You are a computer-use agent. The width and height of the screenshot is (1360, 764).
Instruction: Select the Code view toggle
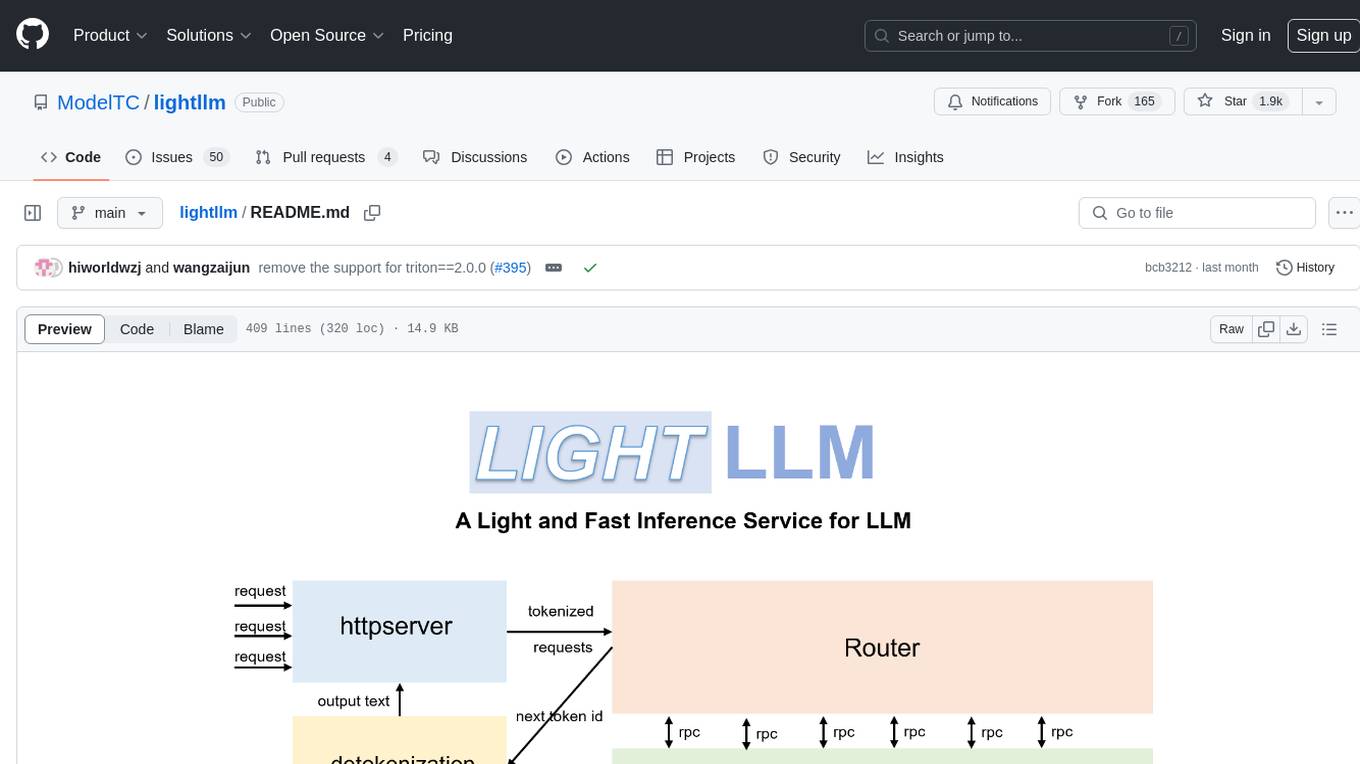[137, 329]
